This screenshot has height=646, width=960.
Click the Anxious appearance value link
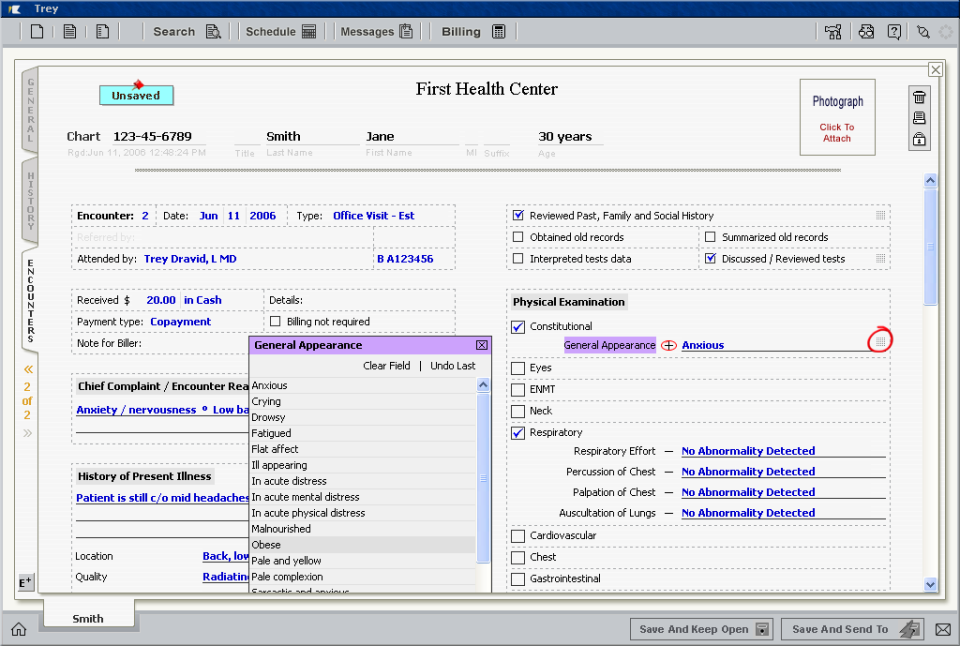tap(703, 345)
